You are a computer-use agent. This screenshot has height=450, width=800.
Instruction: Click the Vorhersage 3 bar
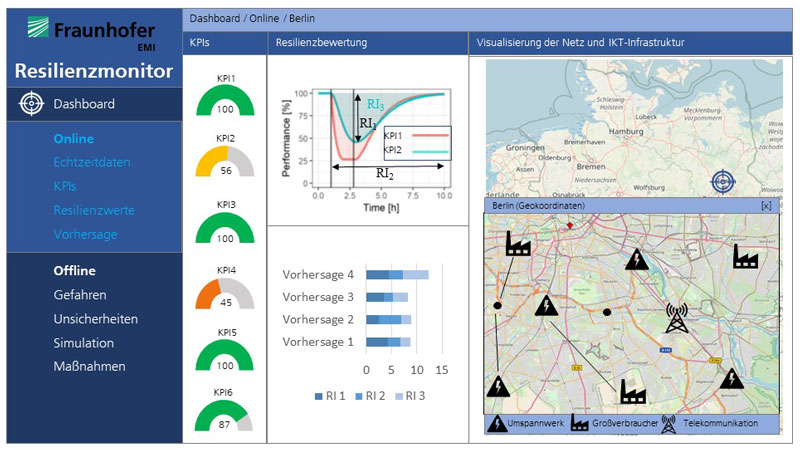(387, 297)
